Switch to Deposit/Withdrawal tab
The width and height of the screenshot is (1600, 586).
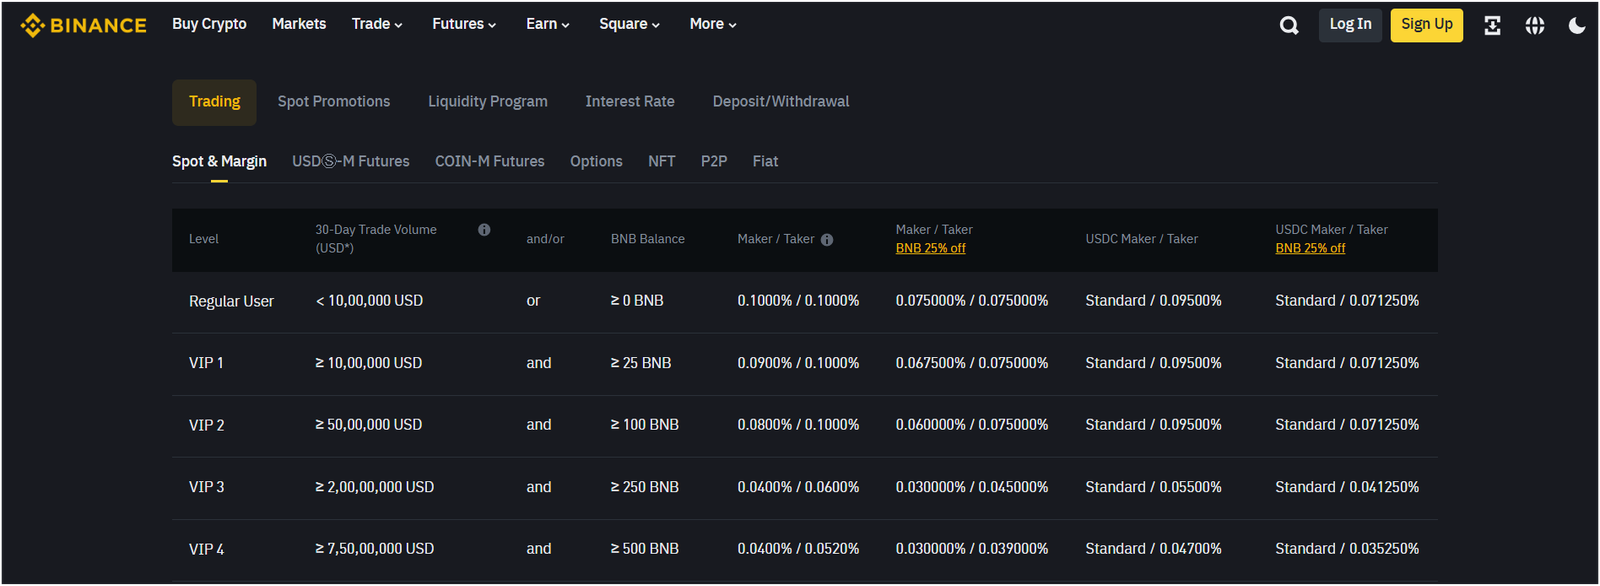point(781,102)
